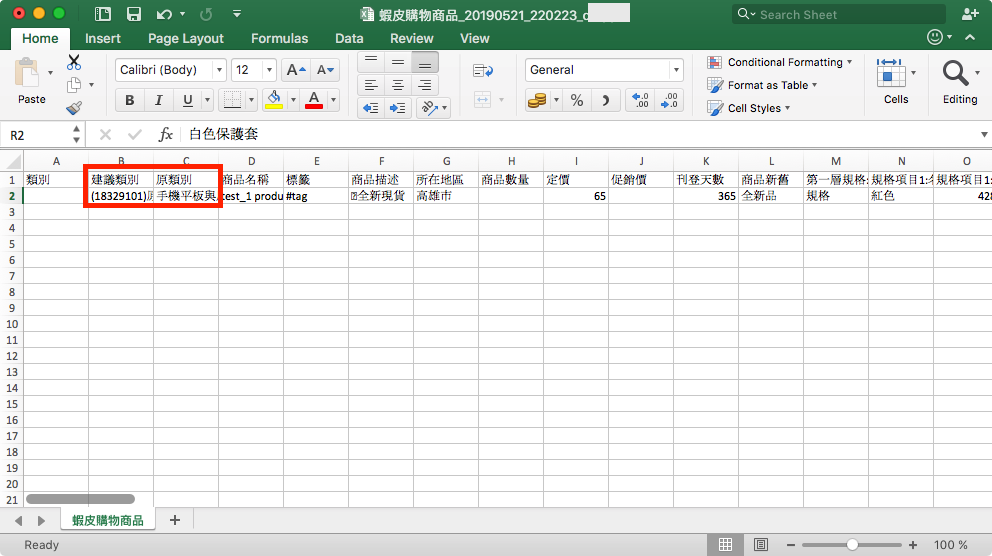Select the Format Painter brush
992x556 pixels.
pyautogui.click(x=74, y=108)
